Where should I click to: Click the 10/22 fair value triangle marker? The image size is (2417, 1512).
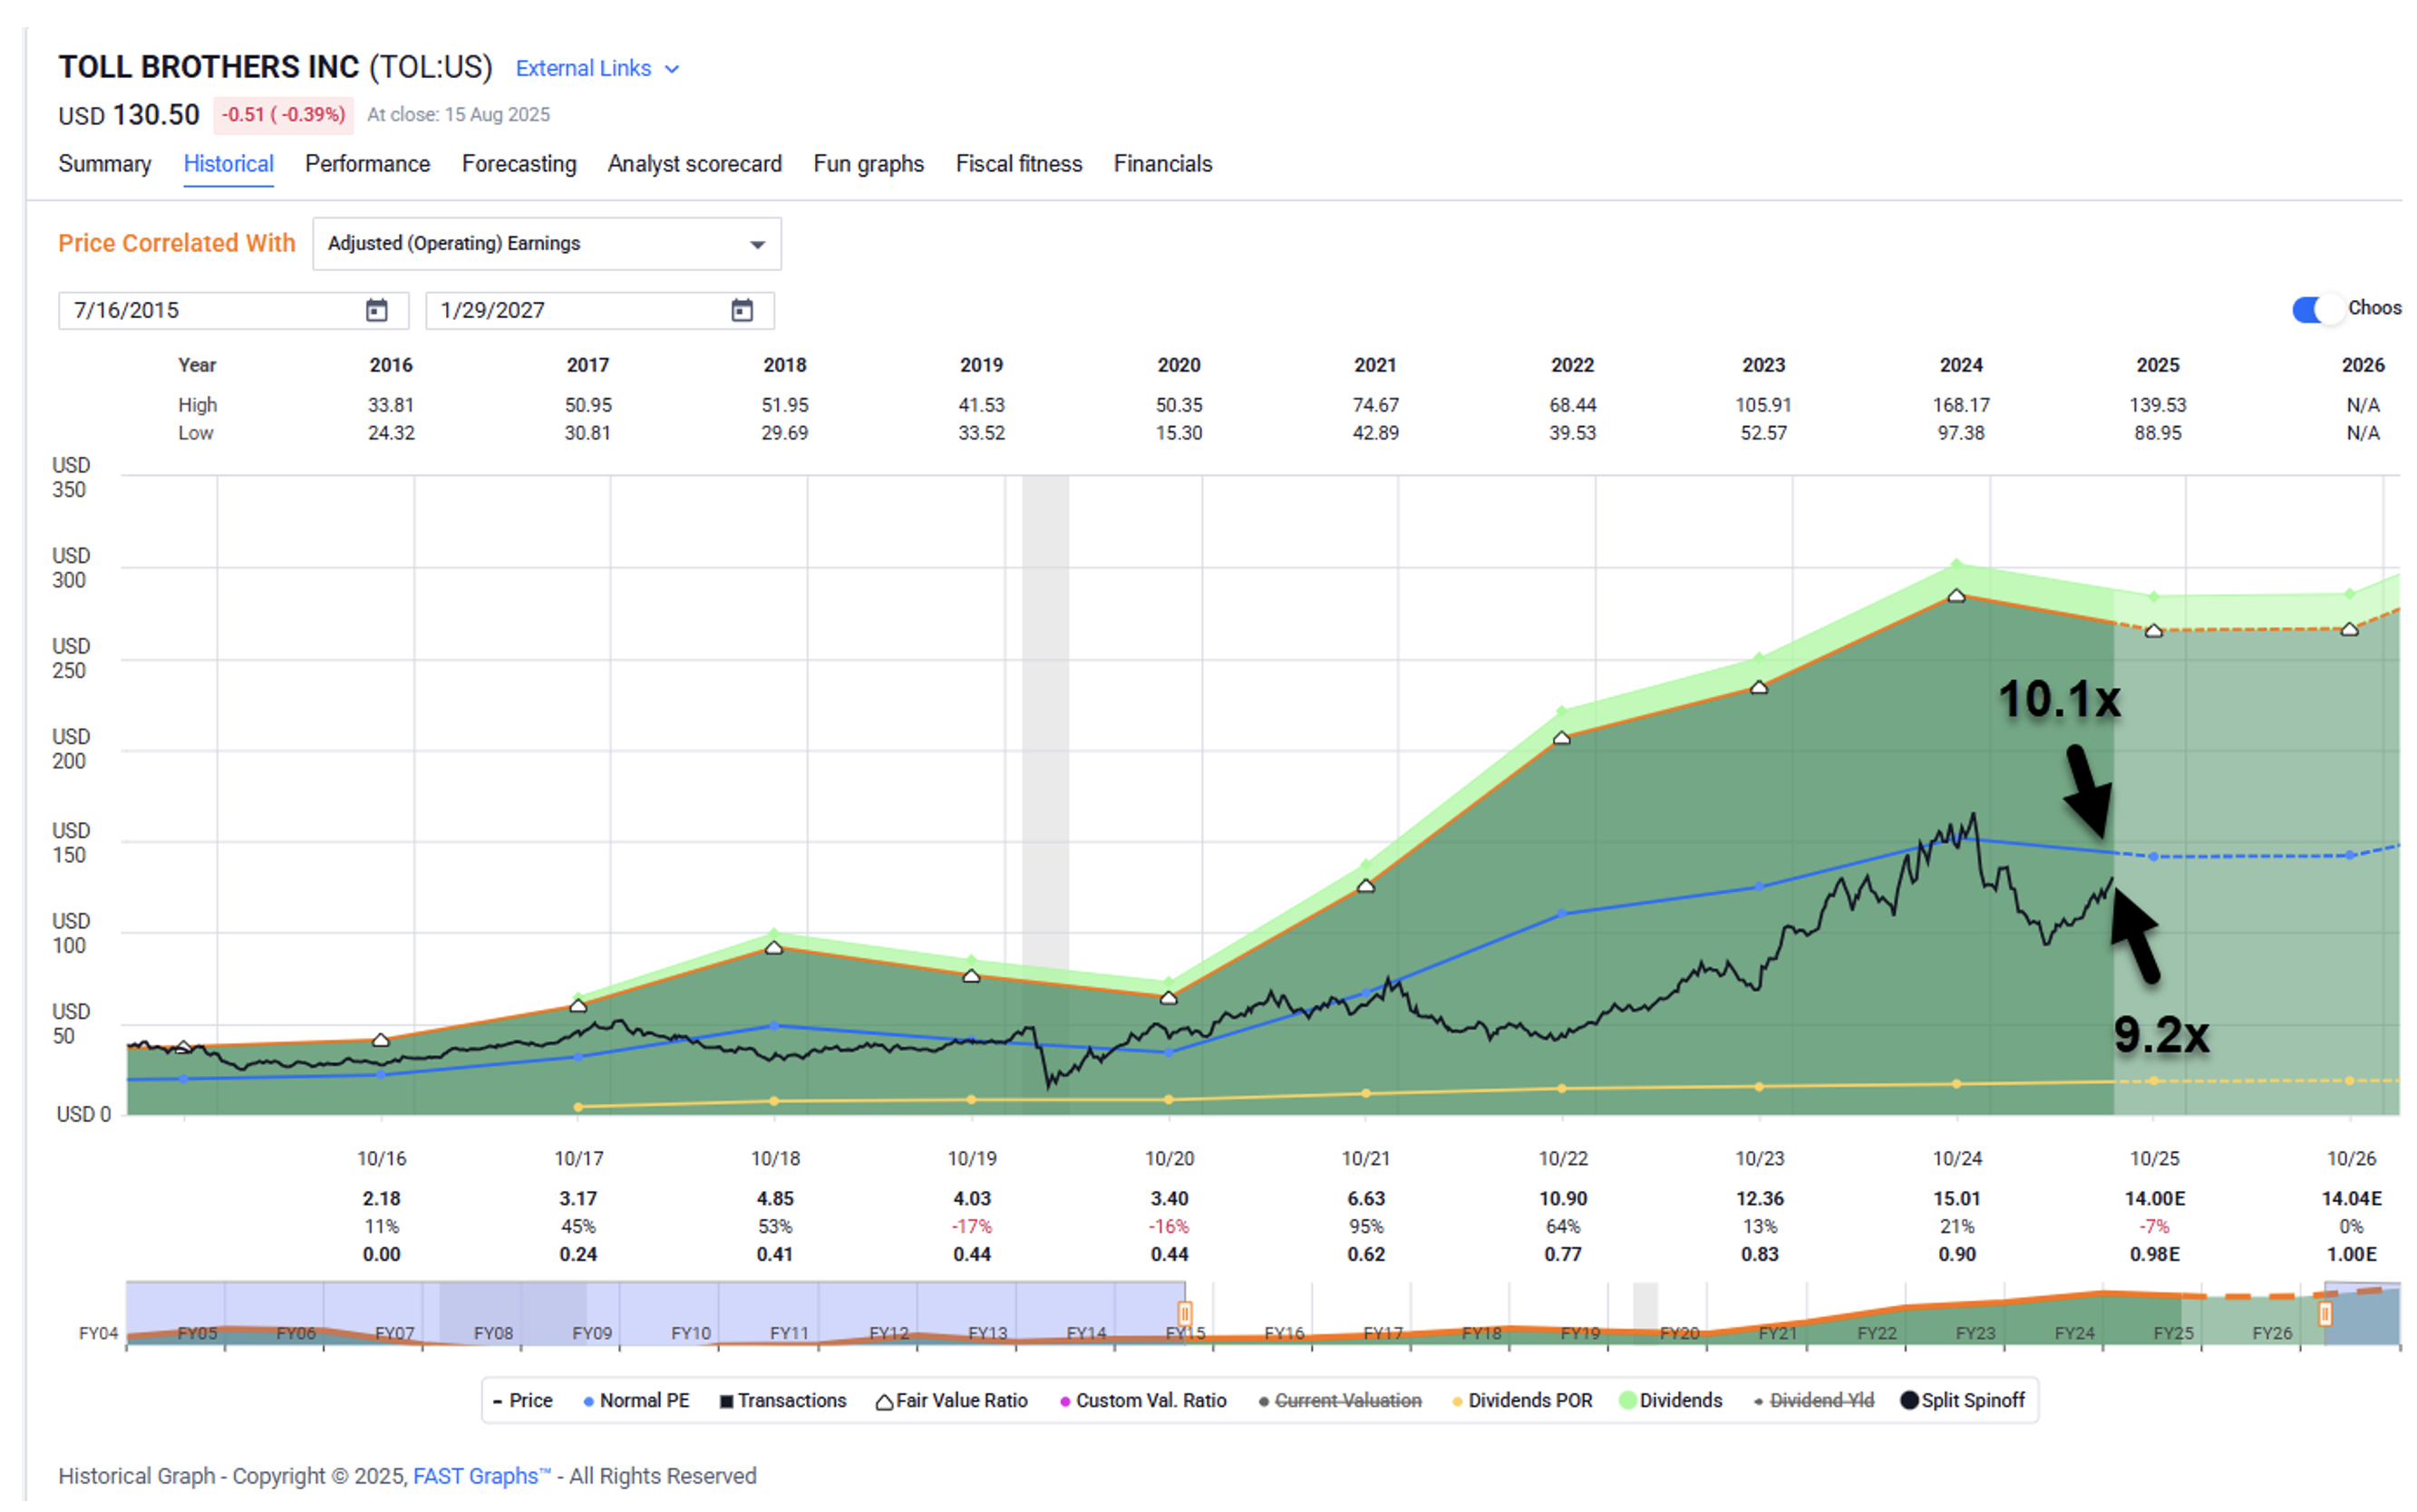[x=1561, y=738]
